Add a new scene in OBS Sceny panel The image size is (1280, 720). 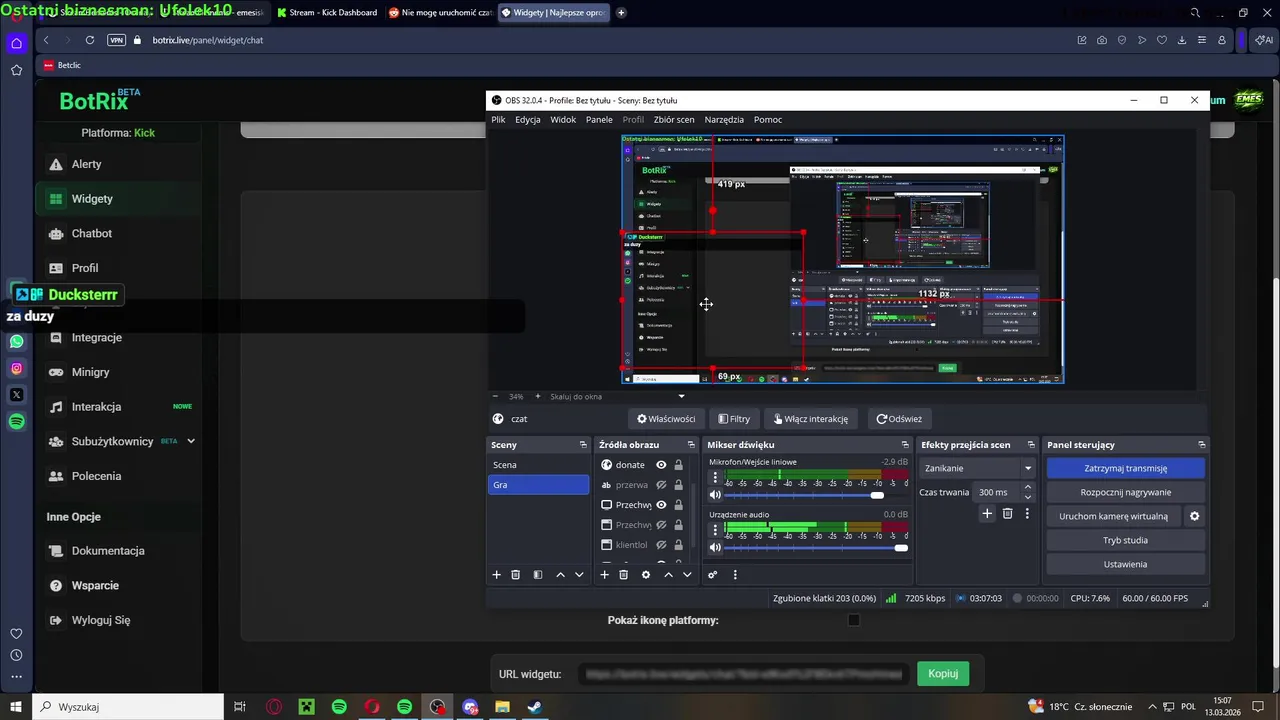(496, 575)
